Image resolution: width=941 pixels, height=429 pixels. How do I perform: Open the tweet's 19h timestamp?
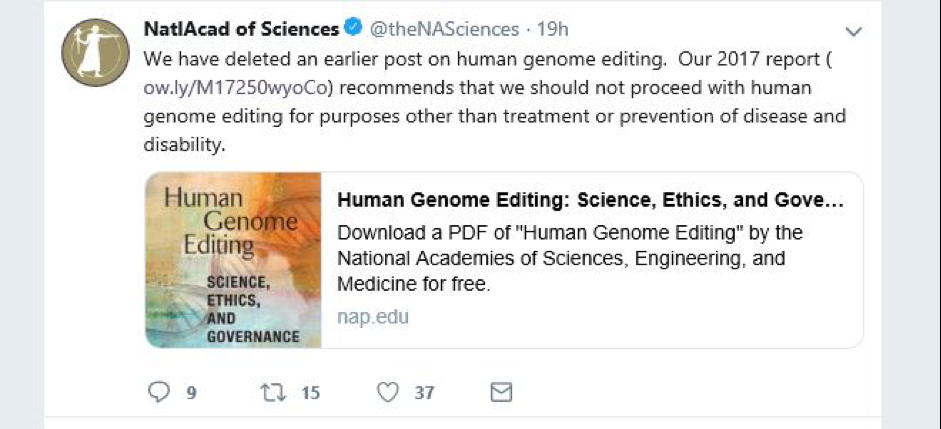point(551,29)
